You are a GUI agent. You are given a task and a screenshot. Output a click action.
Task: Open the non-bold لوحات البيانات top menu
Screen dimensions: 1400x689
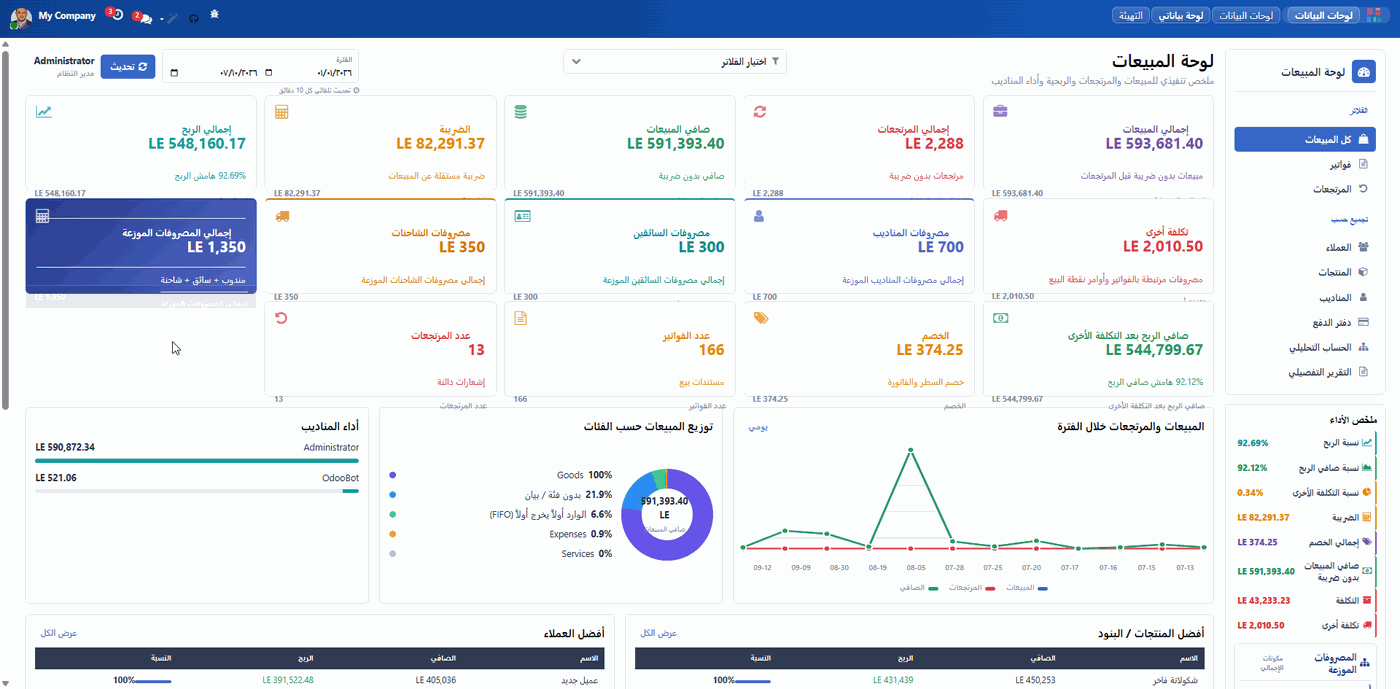tap(1246, 16)
